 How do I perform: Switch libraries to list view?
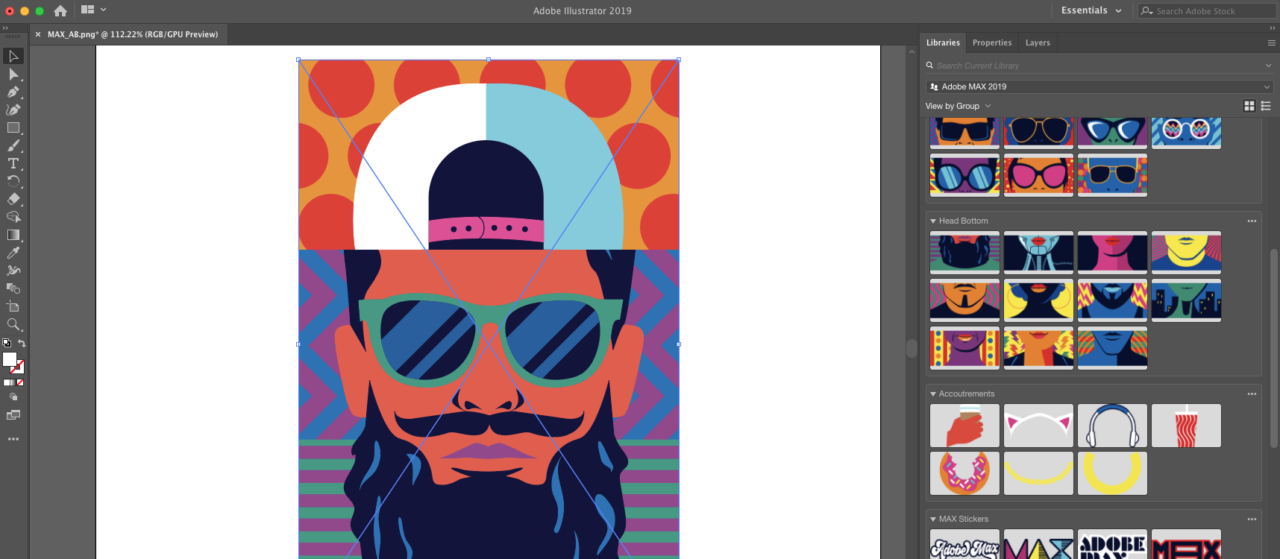pos(1266,106)
